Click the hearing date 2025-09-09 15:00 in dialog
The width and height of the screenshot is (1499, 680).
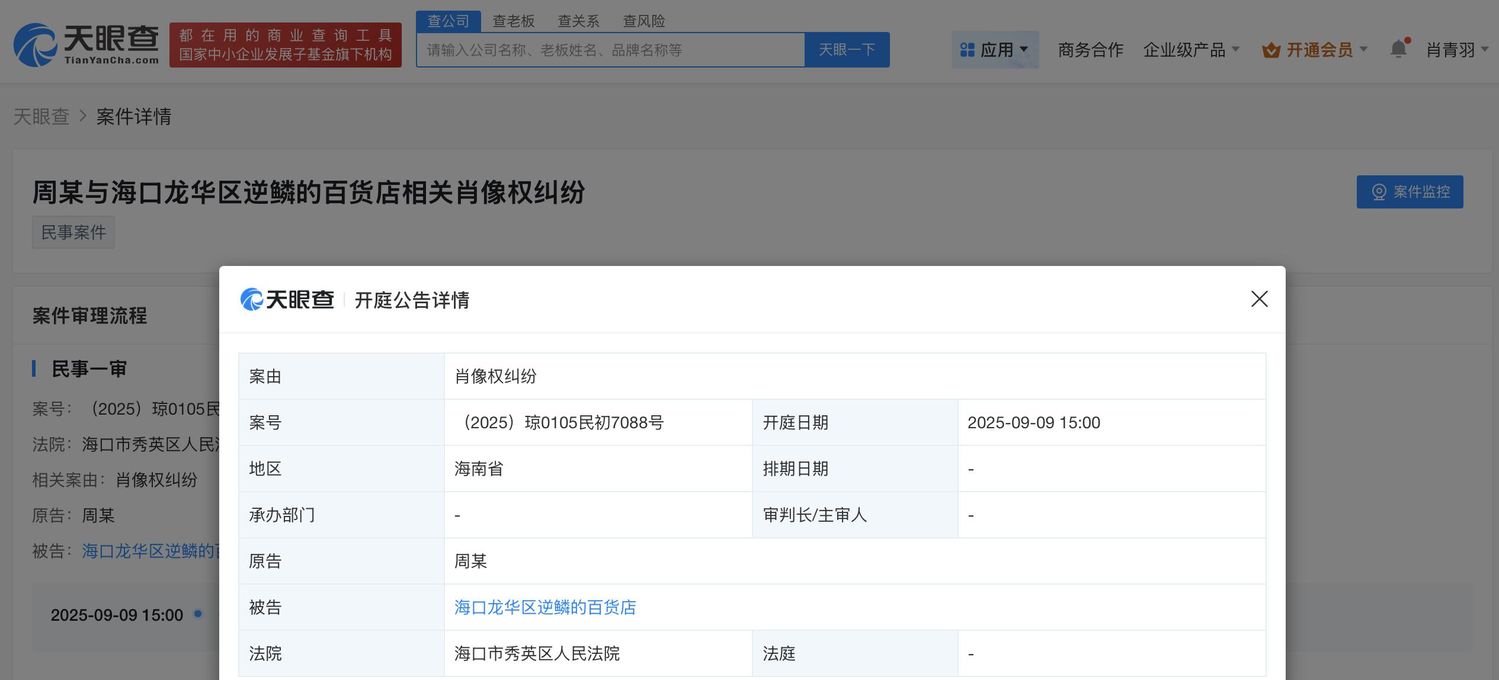(1034, 423)
